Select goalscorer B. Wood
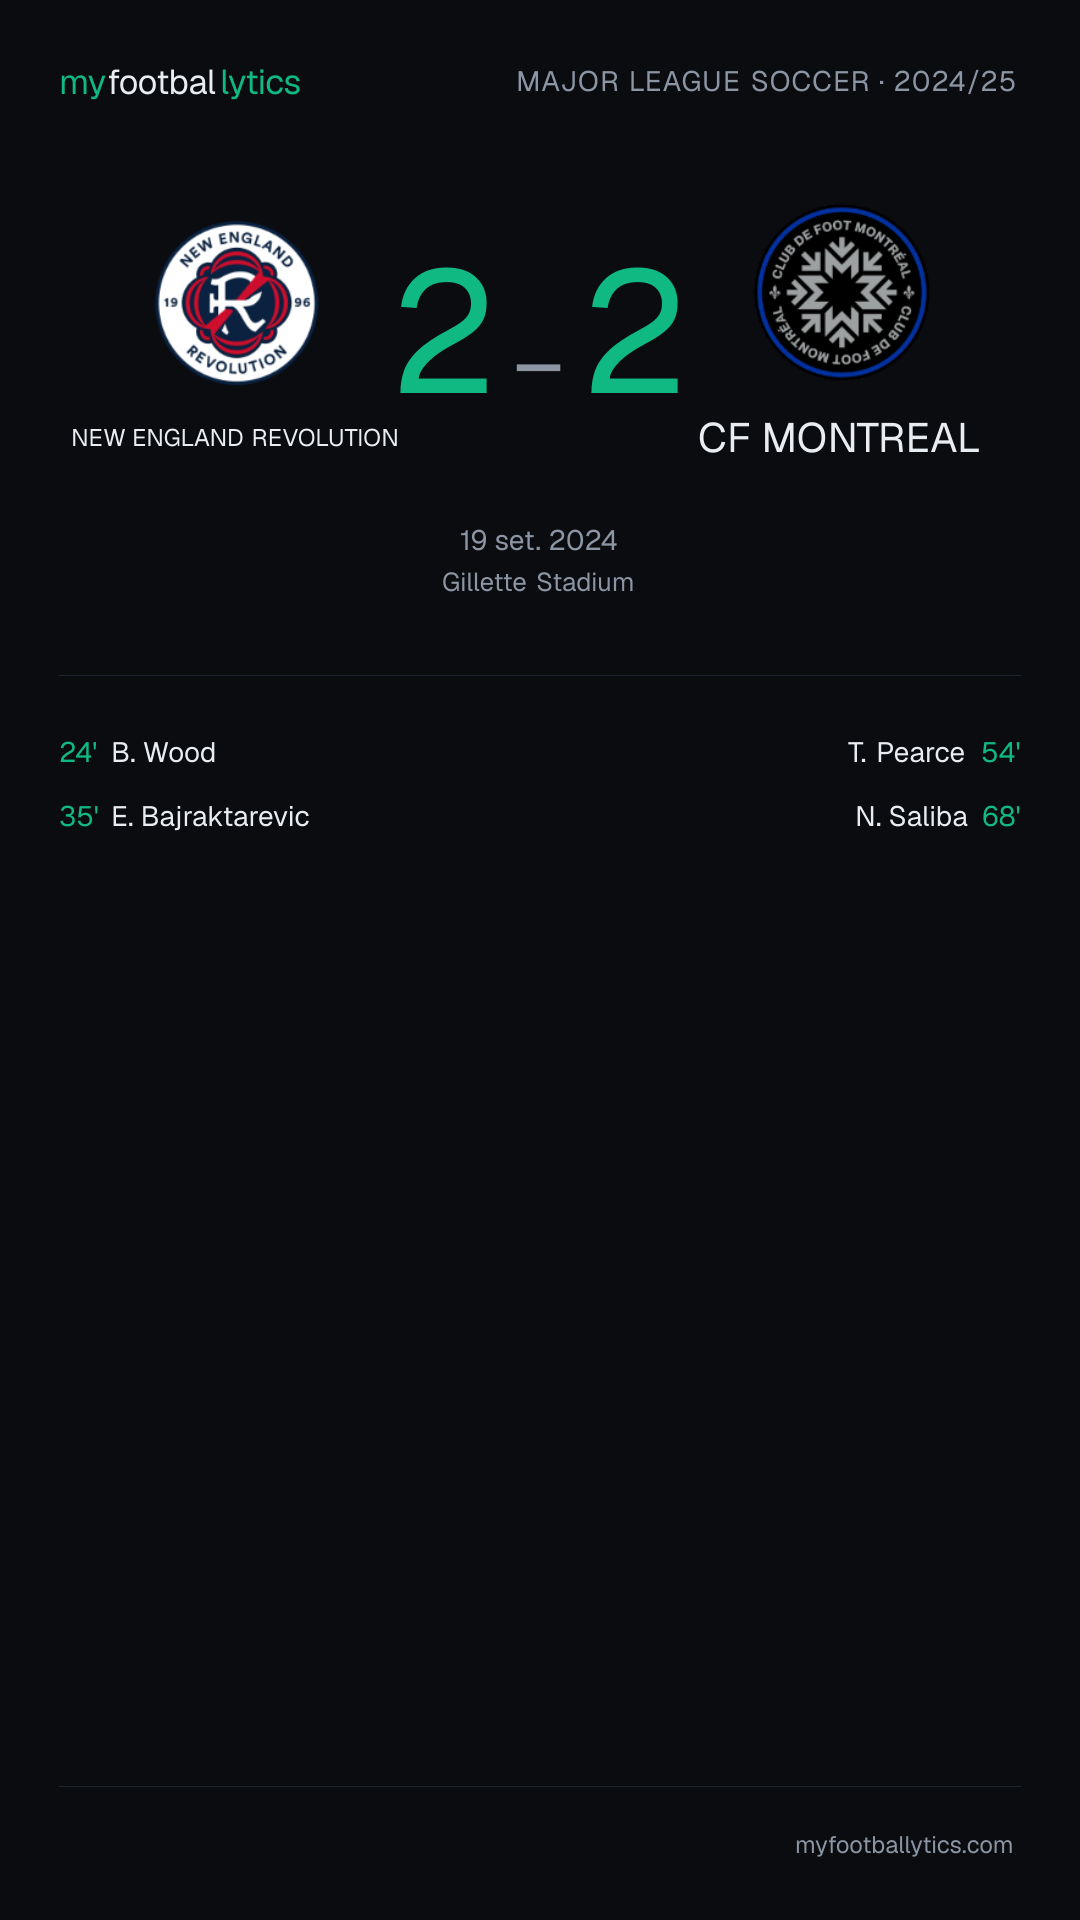The width and height of the screenshot is (1080, 1920). click(164, 752)
